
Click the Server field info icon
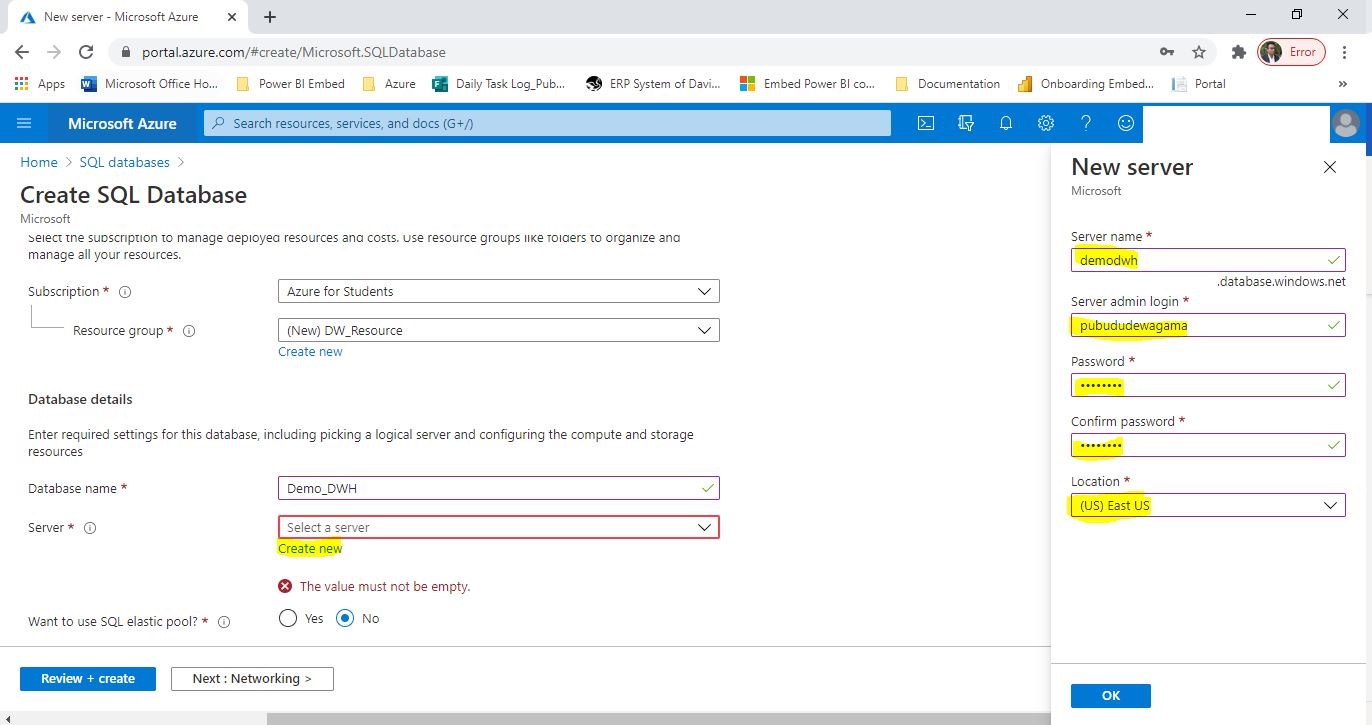(x=90, y=528)
